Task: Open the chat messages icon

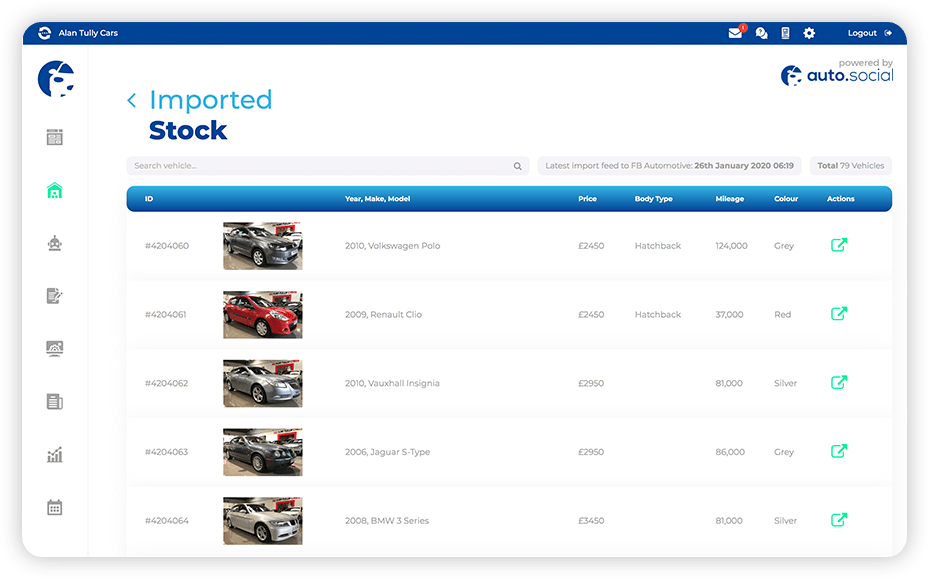Action: 761,33
